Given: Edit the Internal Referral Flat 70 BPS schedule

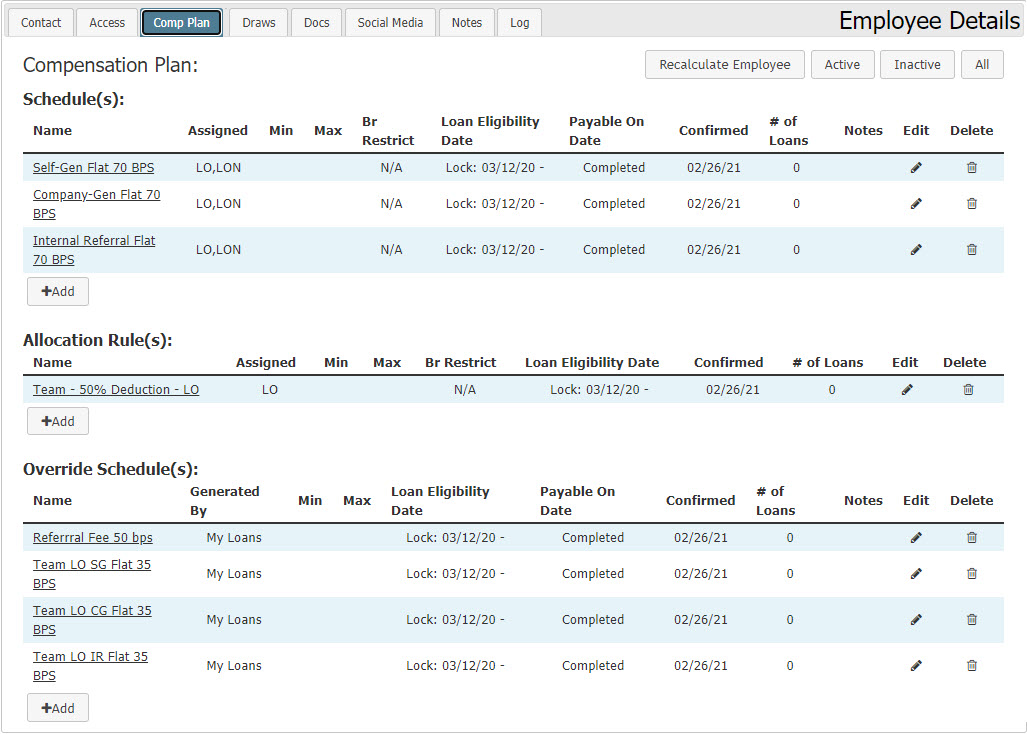Looking at the screenshot, I should point(916,249).
